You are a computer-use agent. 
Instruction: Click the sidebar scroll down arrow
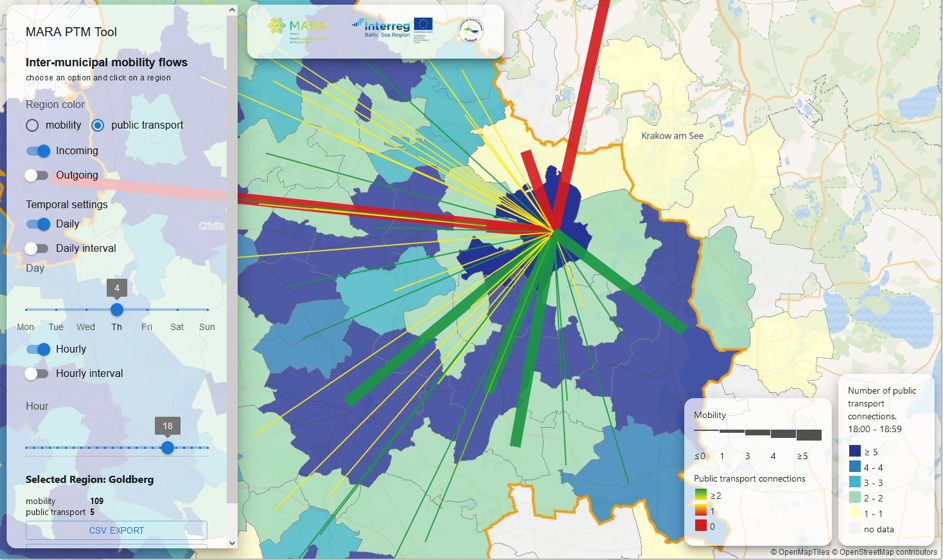coord(232,543)
